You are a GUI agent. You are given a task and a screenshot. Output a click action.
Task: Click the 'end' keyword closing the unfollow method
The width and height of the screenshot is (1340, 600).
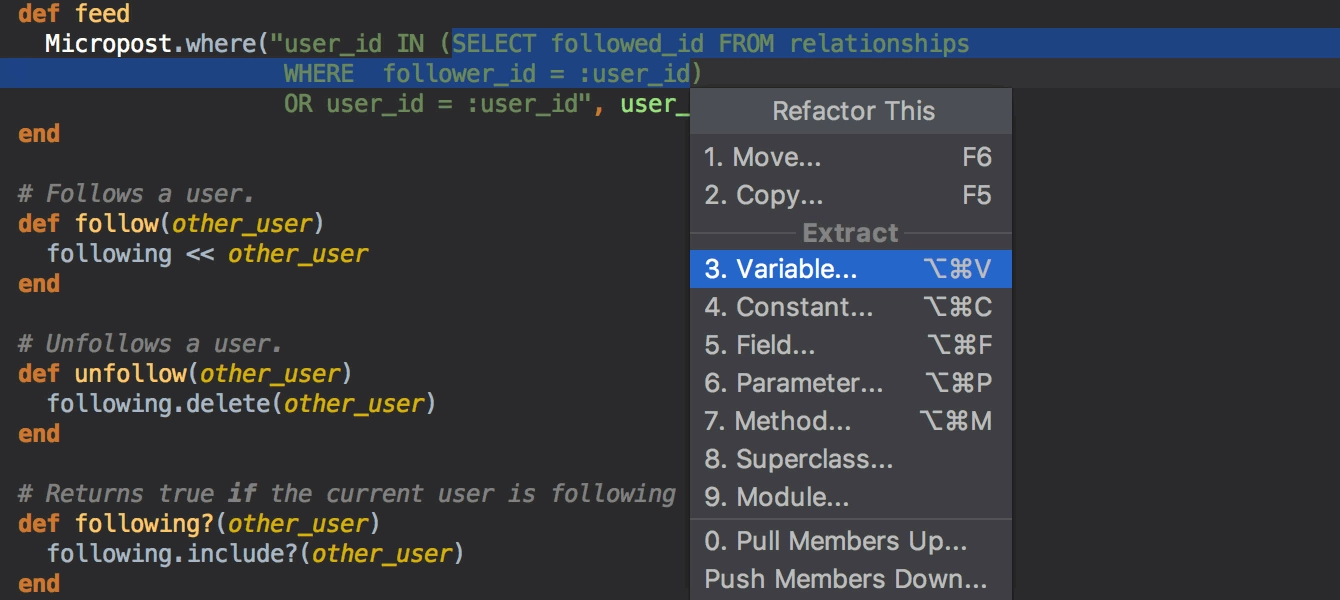coord(39,434)
